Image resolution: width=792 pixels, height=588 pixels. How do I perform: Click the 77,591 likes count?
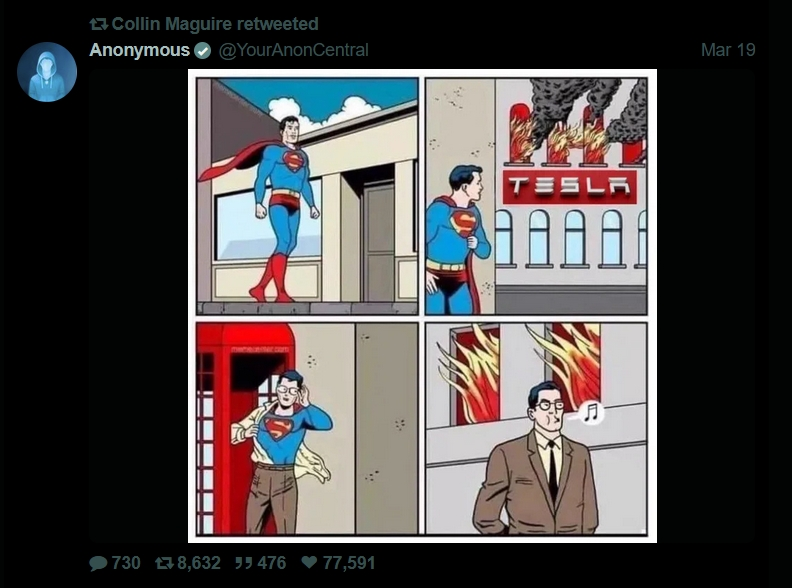tap(349, 563)
